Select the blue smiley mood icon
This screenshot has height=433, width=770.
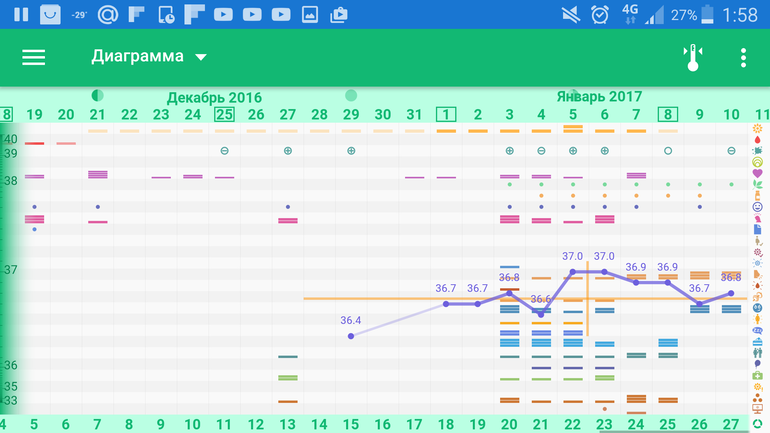point(757,207)
